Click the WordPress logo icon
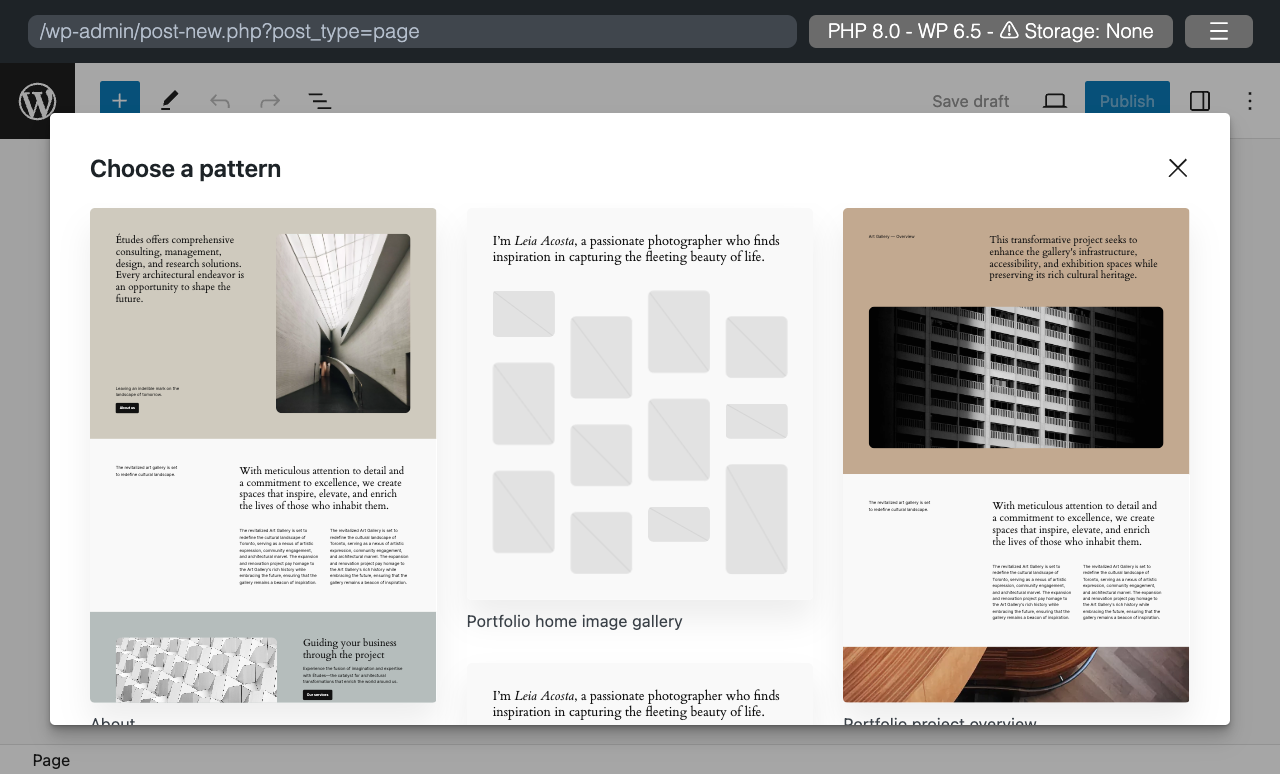Viewport: 1280px width, 774px height. 37,101
